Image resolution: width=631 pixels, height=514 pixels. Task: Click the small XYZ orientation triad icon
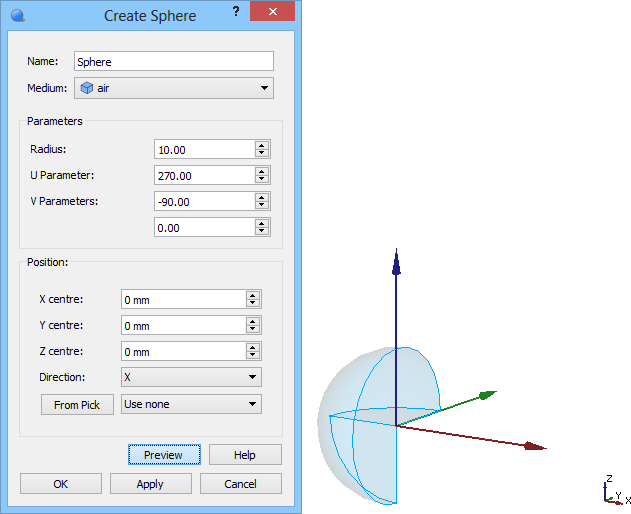tap(616, 491)
